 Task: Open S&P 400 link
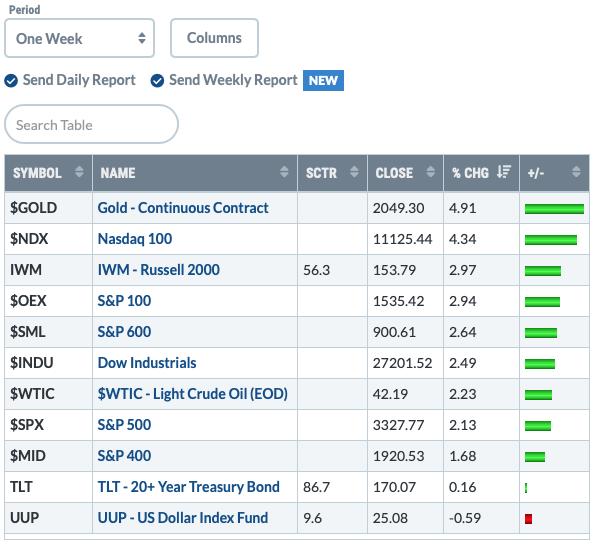pyautogui.click(x=124, y=456)
